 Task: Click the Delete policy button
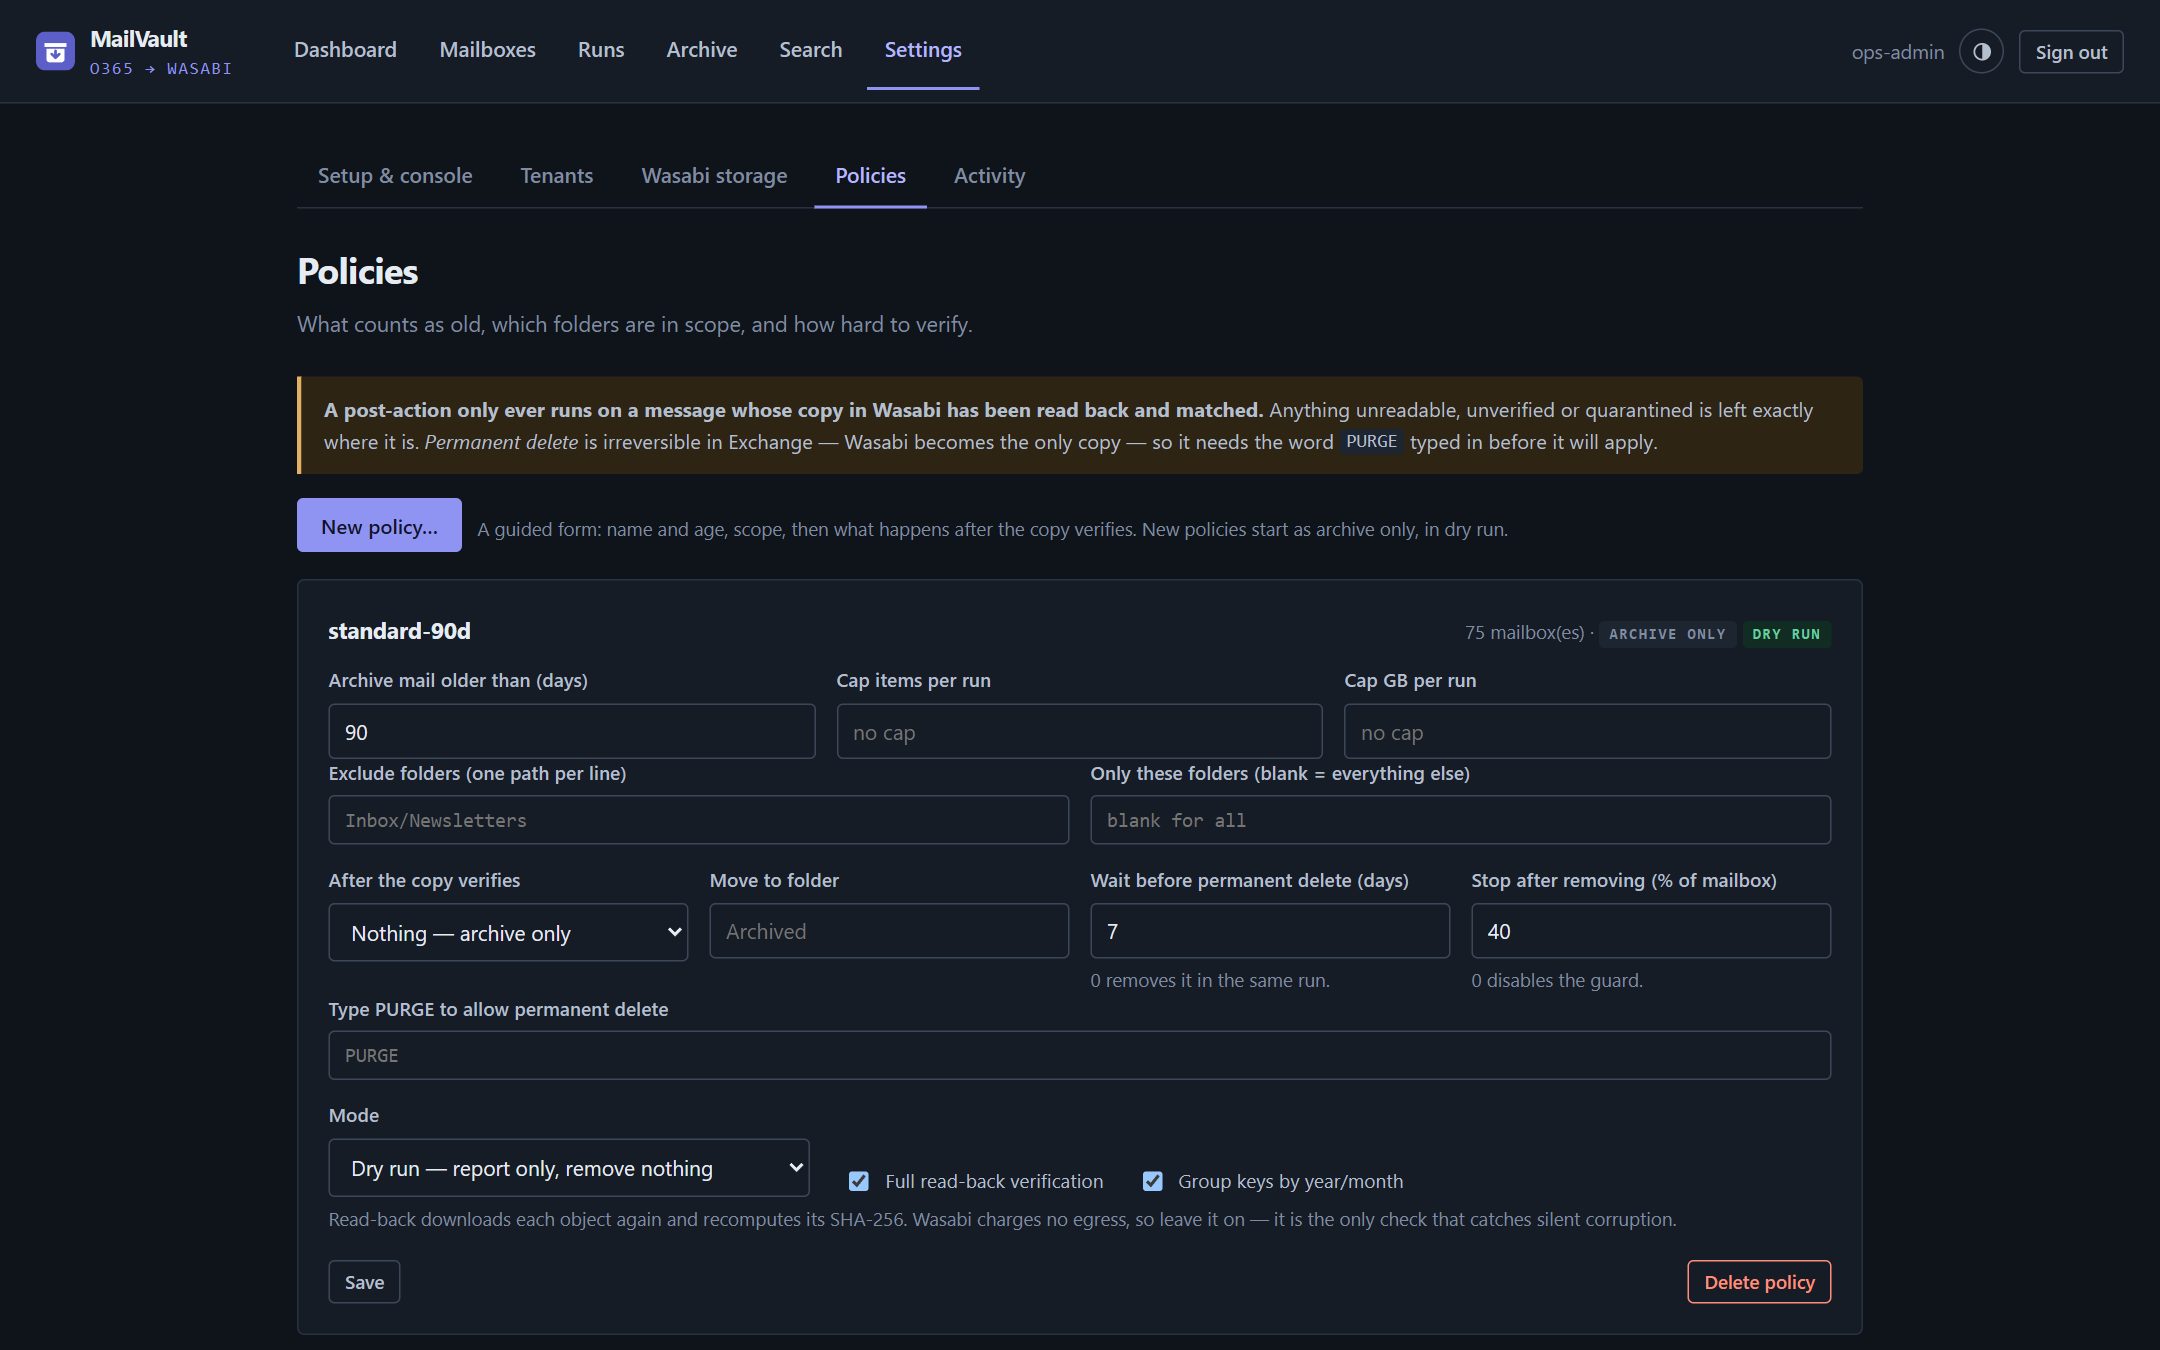(1759, 1282)
